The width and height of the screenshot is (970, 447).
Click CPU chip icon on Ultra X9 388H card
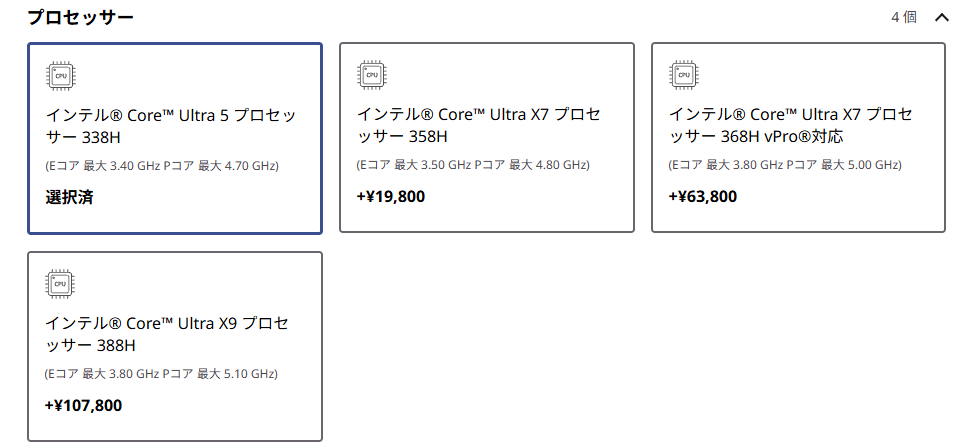pyautogui.click(x=61, y=284)
